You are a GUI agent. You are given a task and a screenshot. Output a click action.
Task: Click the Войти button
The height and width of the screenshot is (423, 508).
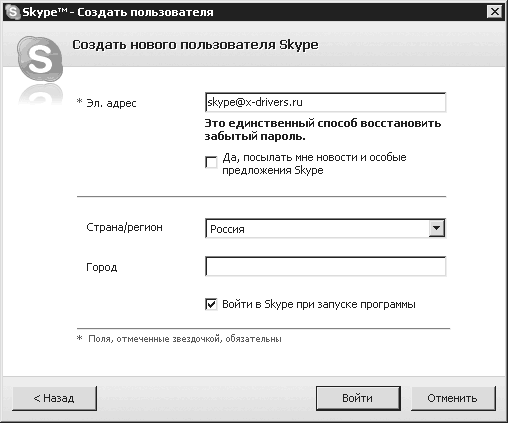pyautogui.click(x=358, y=398)
